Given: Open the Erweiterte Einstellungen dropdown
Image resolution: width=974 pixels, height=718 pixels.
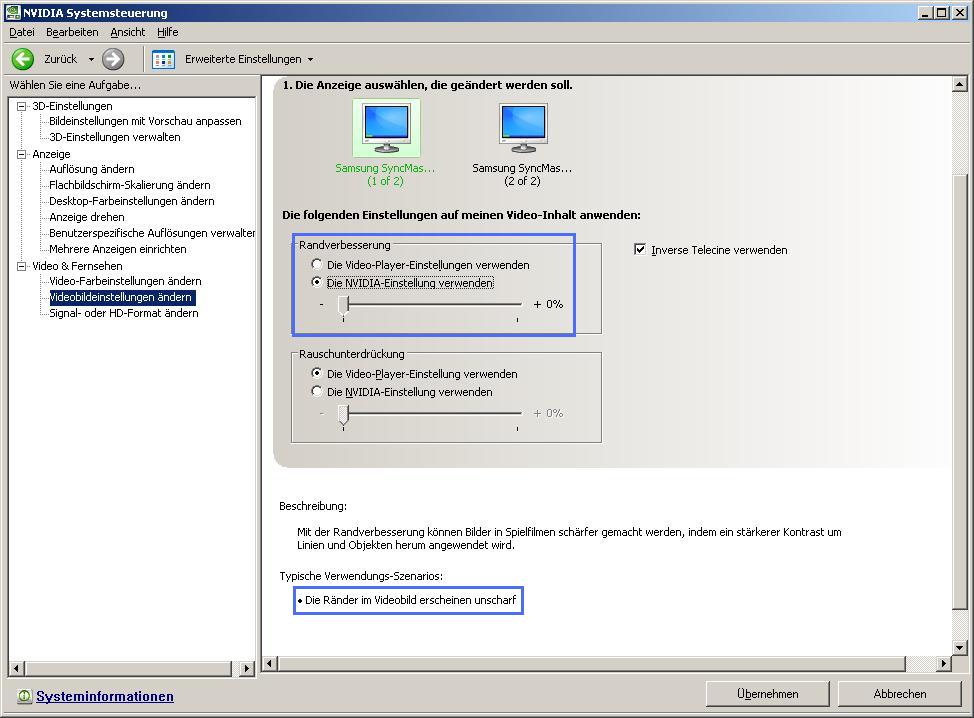Looking at the screenshot, I should pos(311,60).
